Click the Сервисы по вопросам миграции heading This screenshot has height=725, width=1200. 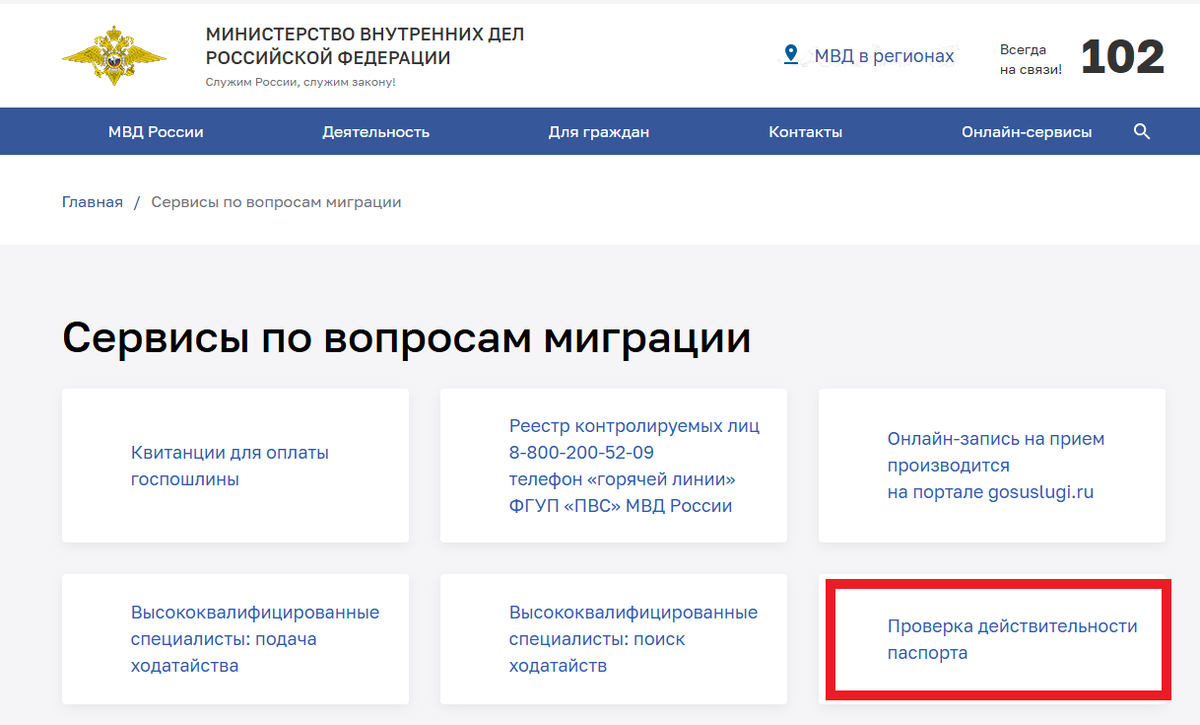[x=406, y=338]
